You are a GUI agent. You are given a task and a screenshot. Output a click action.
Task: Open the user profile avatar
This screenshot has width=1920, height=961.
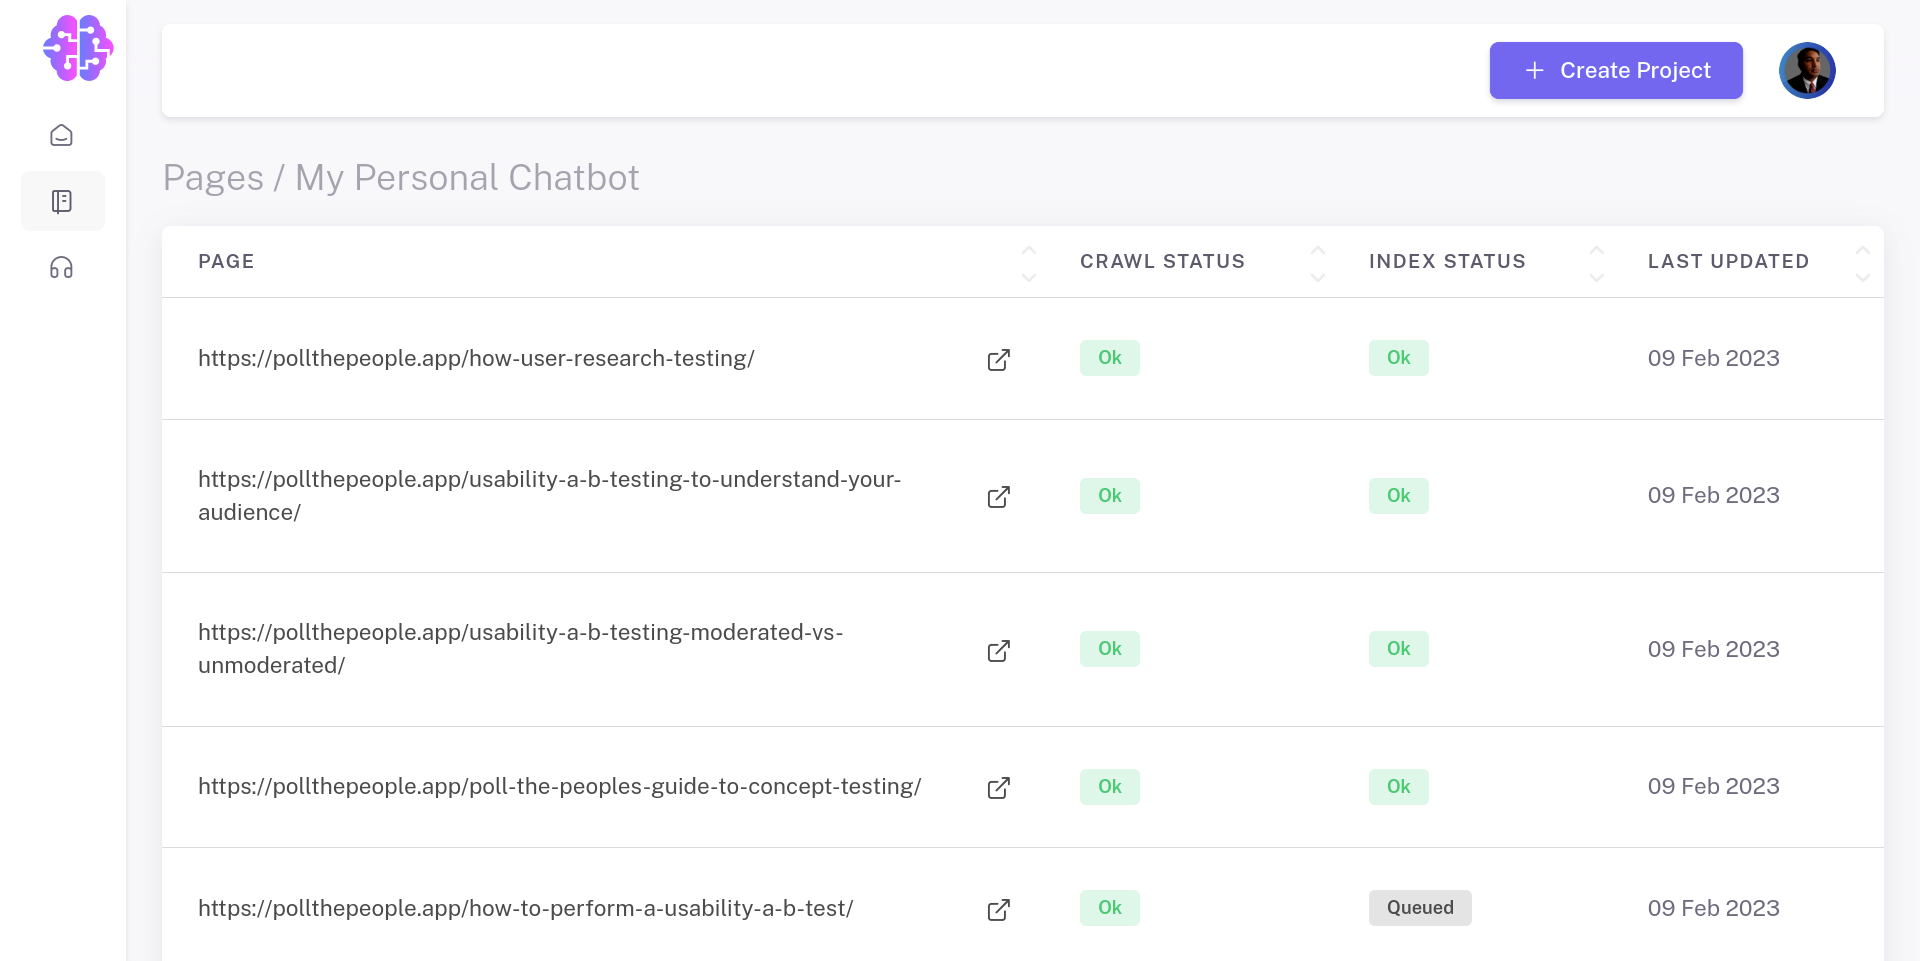[1806, 71]
